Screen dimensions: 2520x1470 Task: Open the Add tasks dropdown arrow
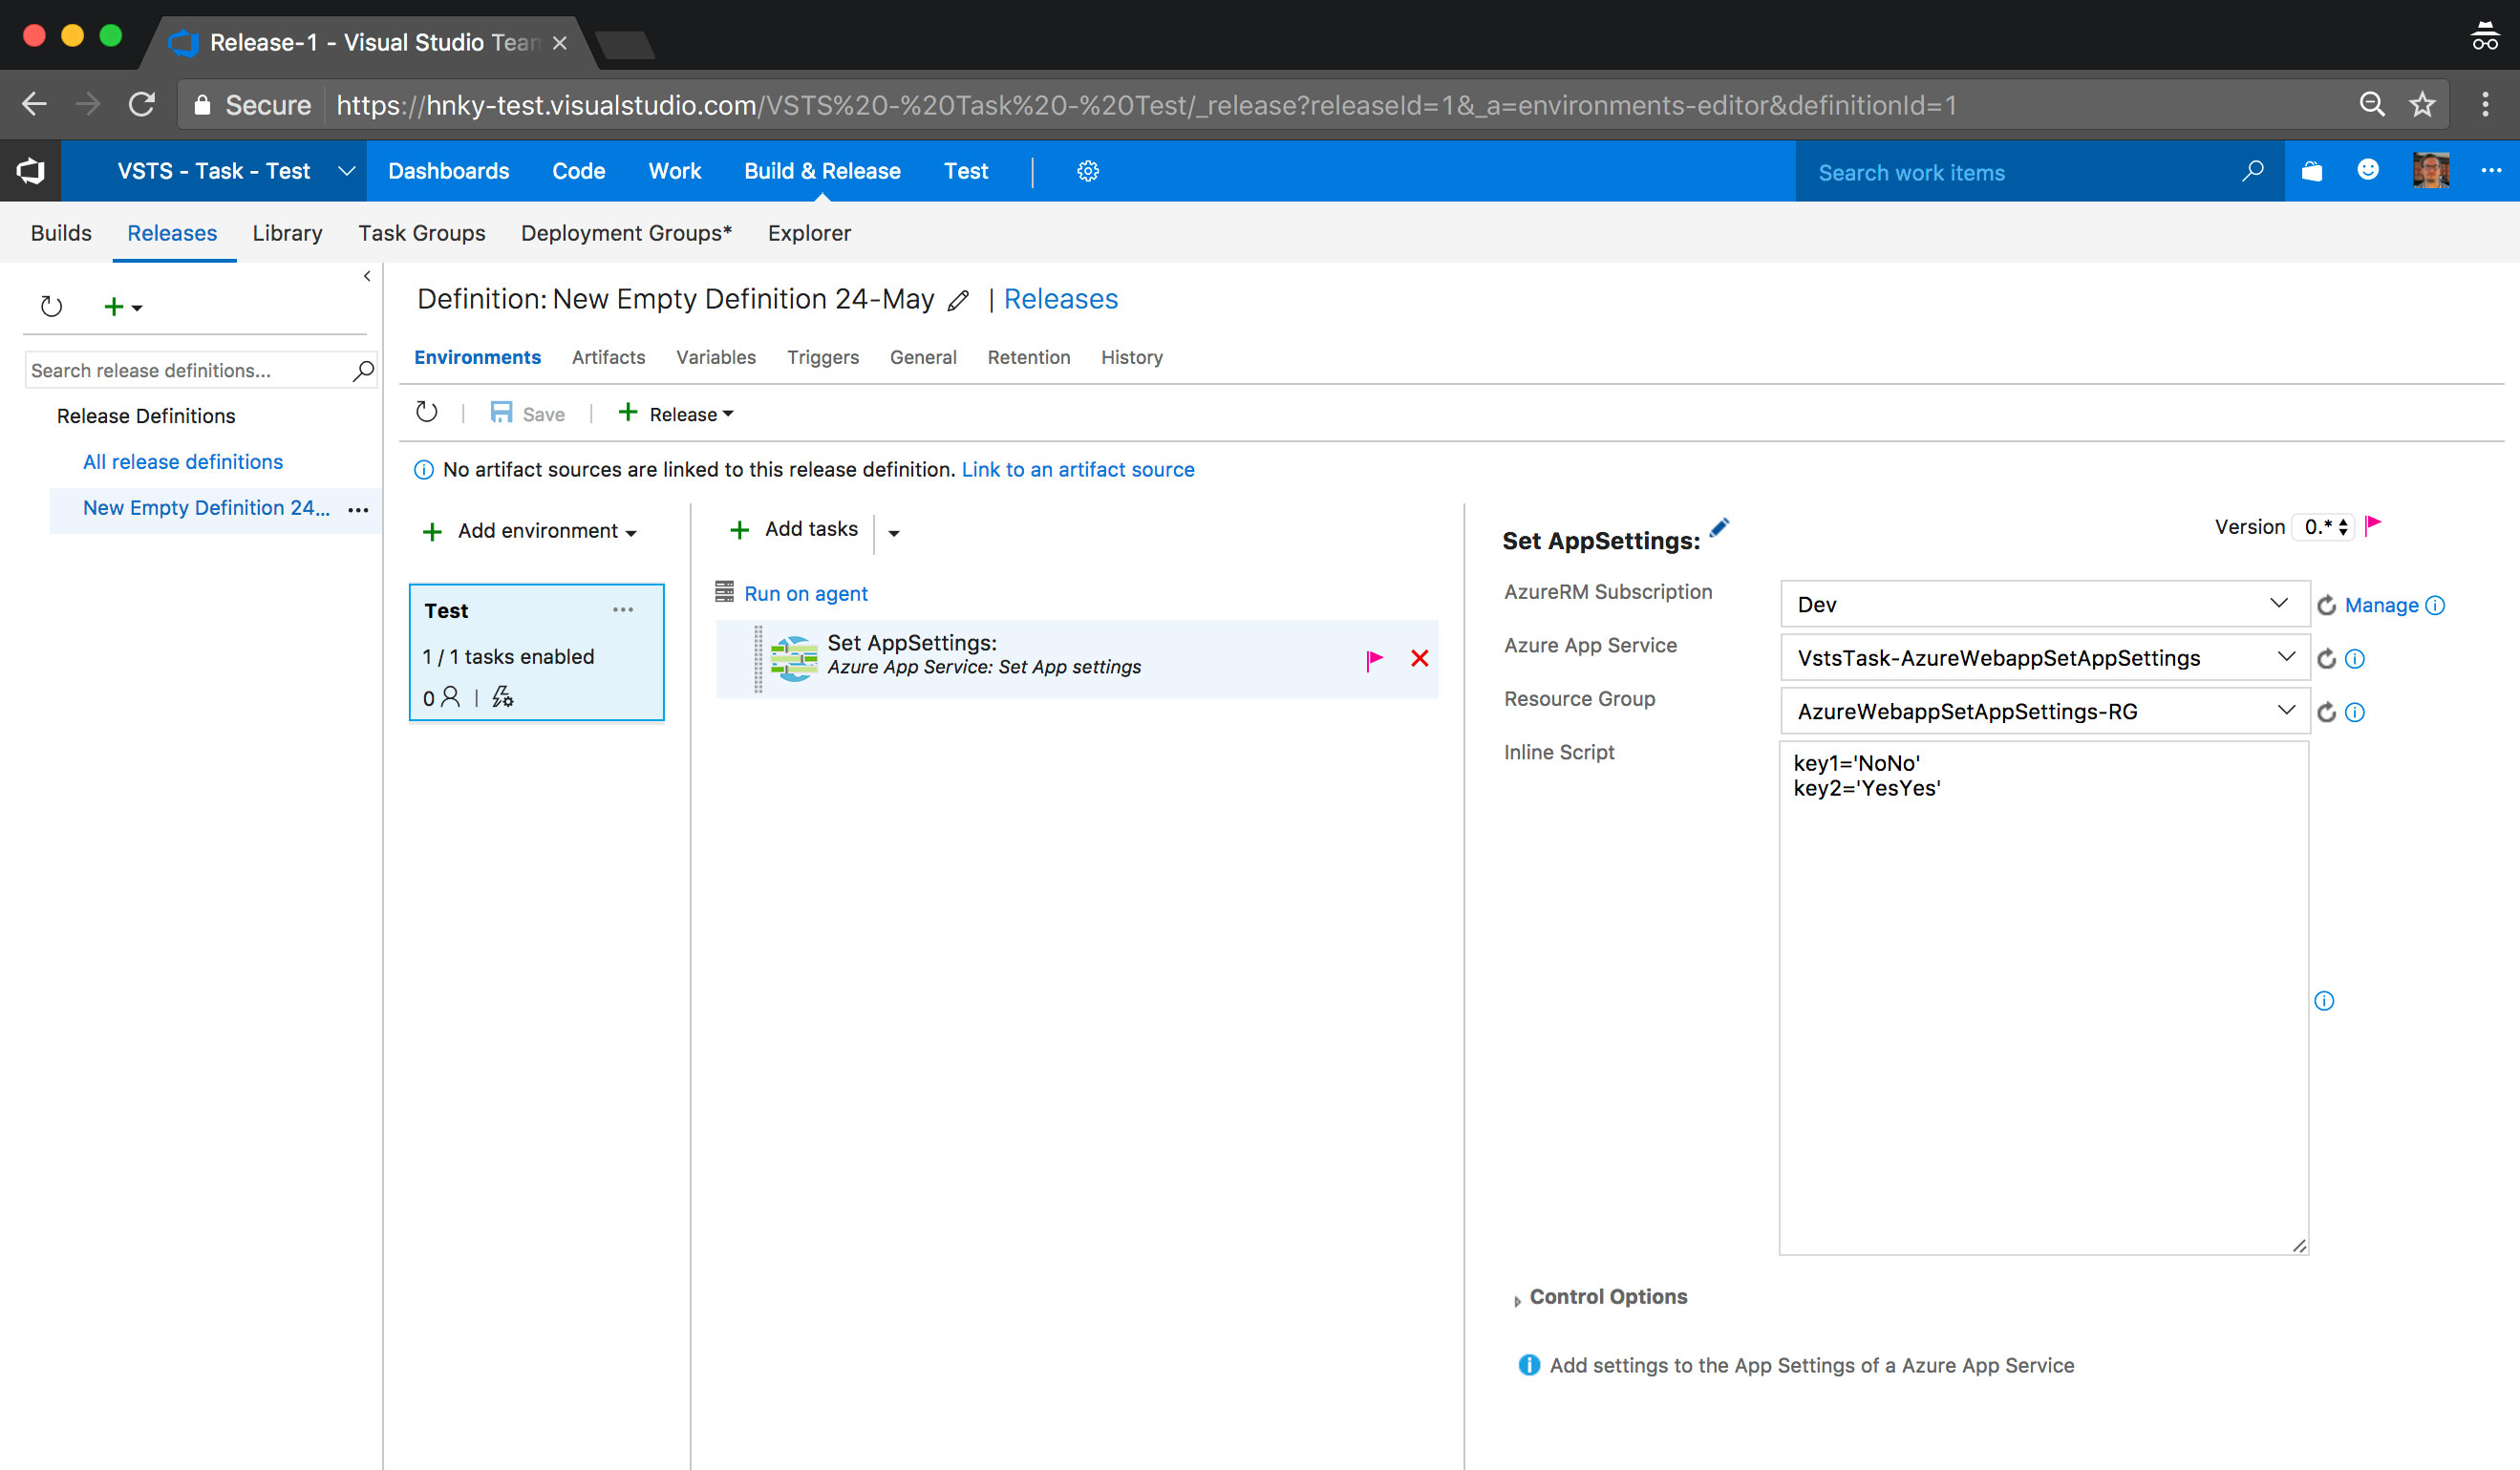point(893,533)
